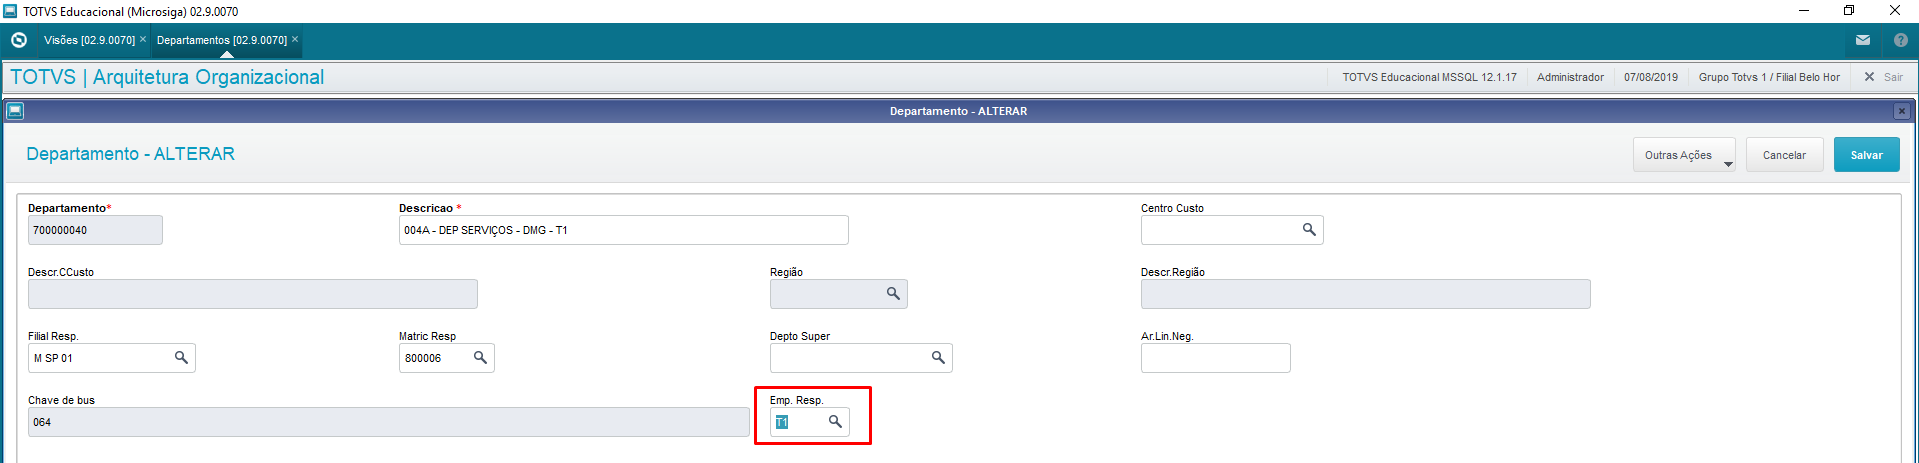Image resolution: width=1919 pixels, height=463 pixels.
Task: Switch to the Visões [02.9.0070] tab
Action: tap(89, 40)
